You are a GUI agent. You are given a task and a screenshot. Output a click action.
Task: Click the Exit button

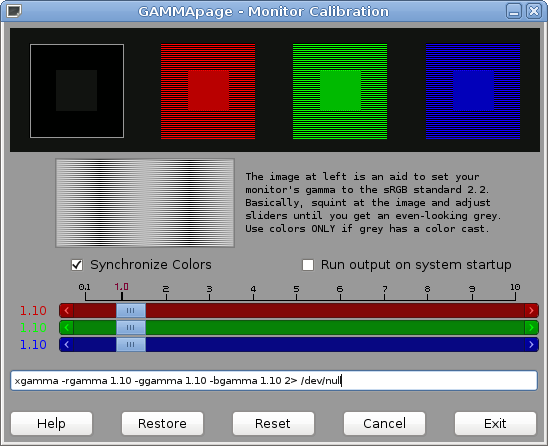coord(495,424)
